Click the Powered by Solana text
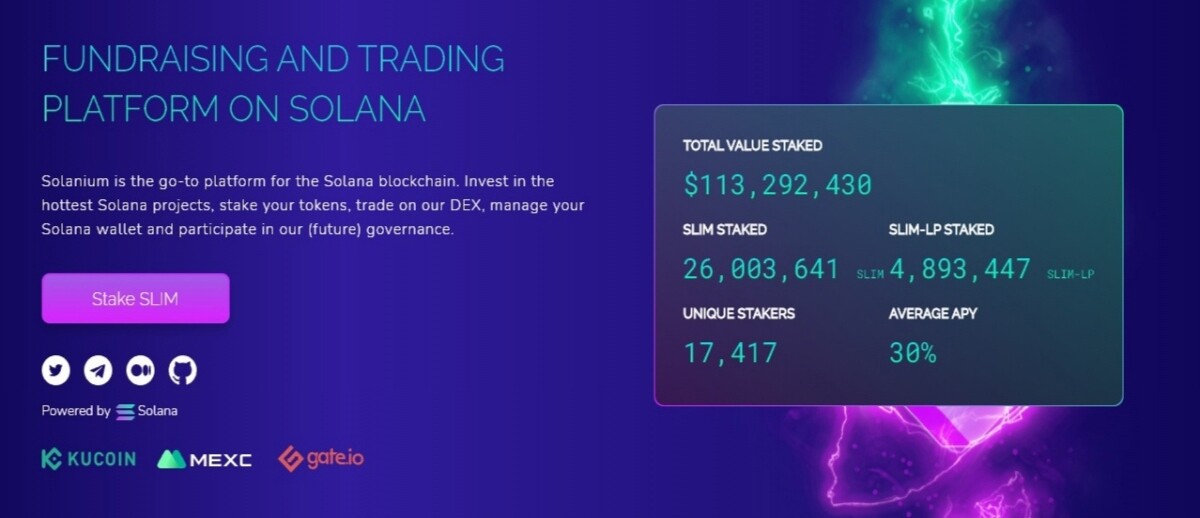The image size is (1200, 518). [110, 411]
